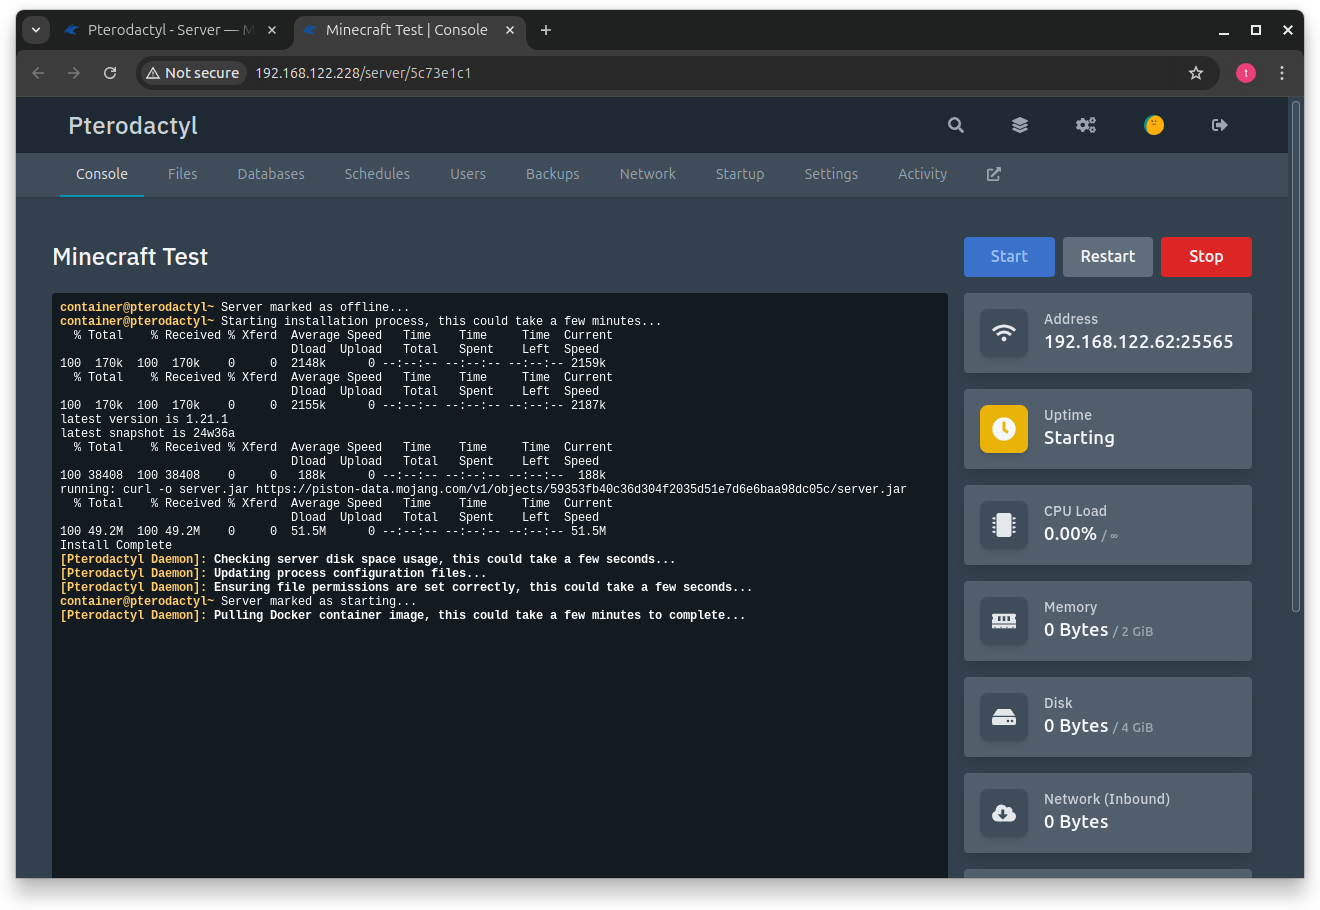1320x910 pixels.
Task: Click the clock icon on the Uptime card
Action: coord(1004,429)
